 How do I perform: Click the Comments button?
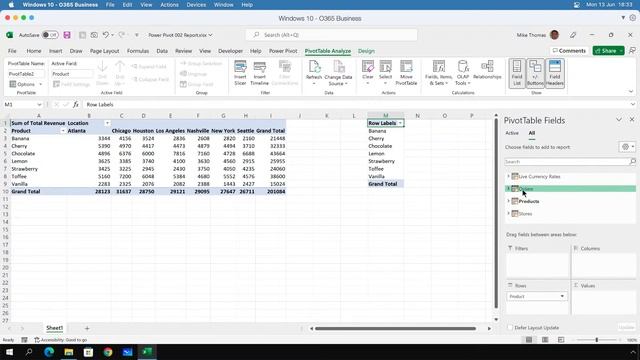pos(569,51)
